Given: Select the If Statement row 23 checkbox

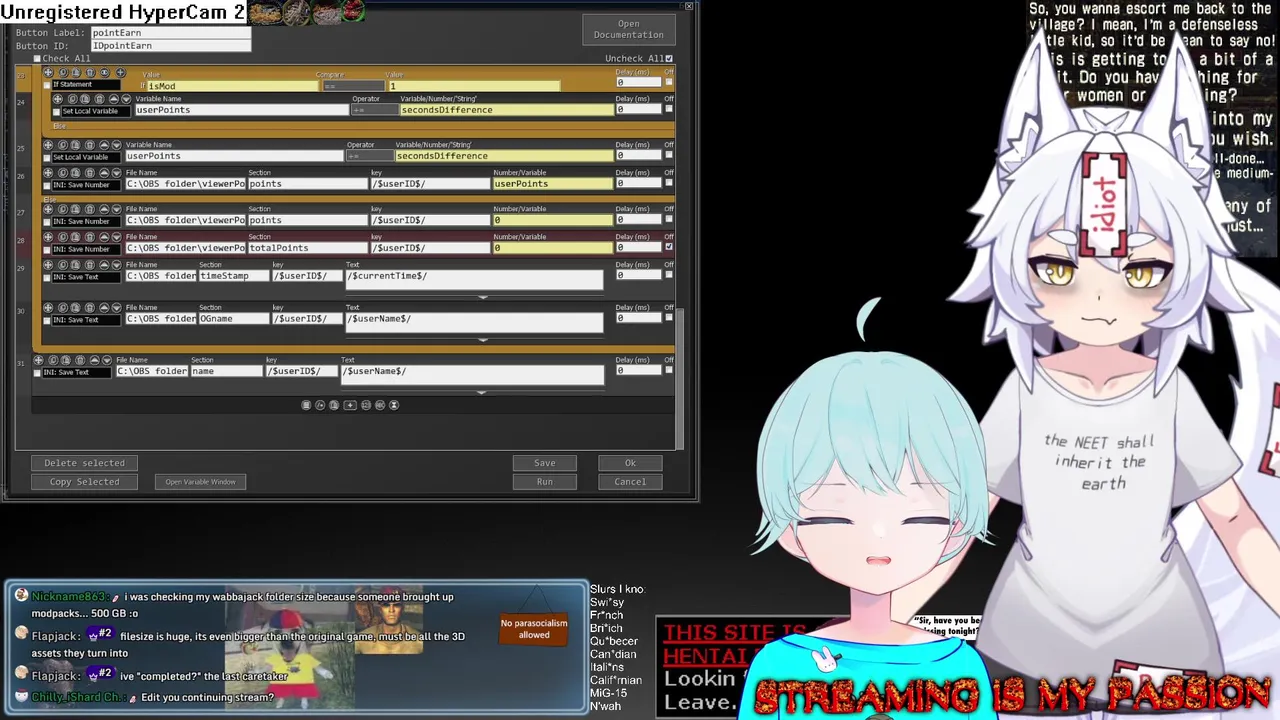Looking at the screenshot, I should pos(47,85).
